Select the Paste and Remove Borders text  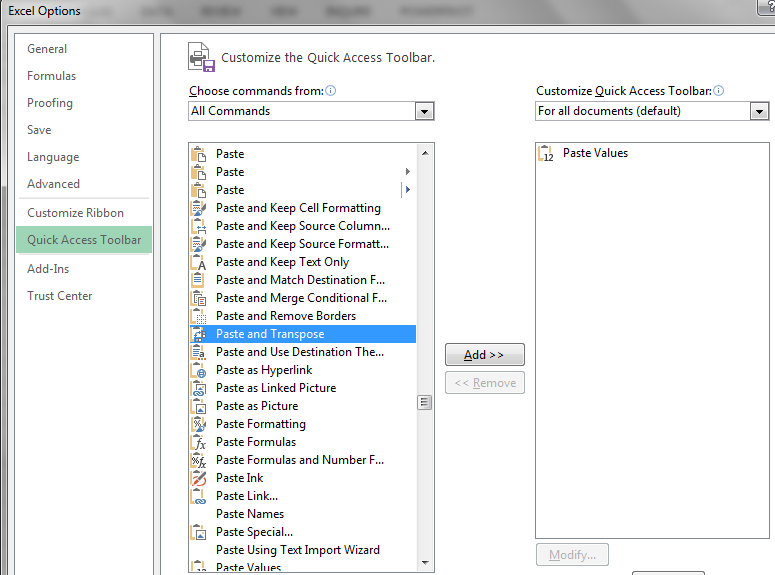[x=286, y=316]
